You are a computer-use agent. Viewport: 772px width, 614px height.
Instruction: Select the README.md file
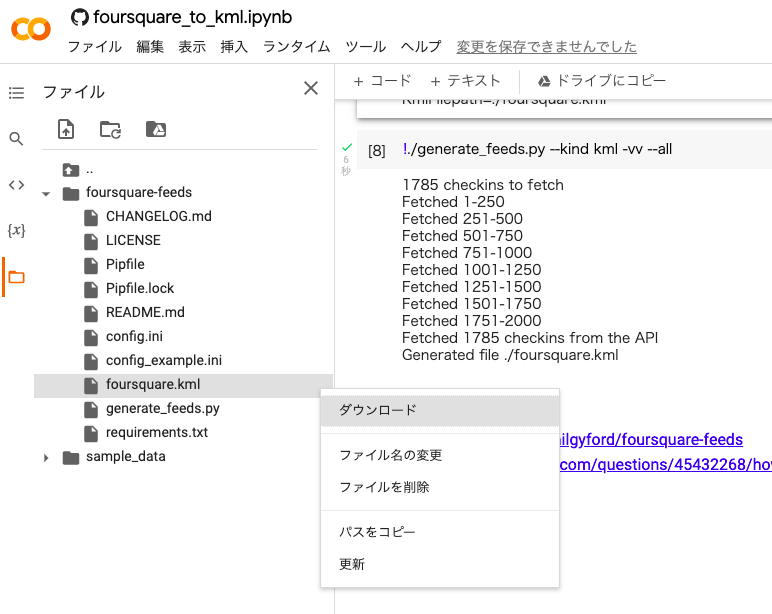[145, 313]
